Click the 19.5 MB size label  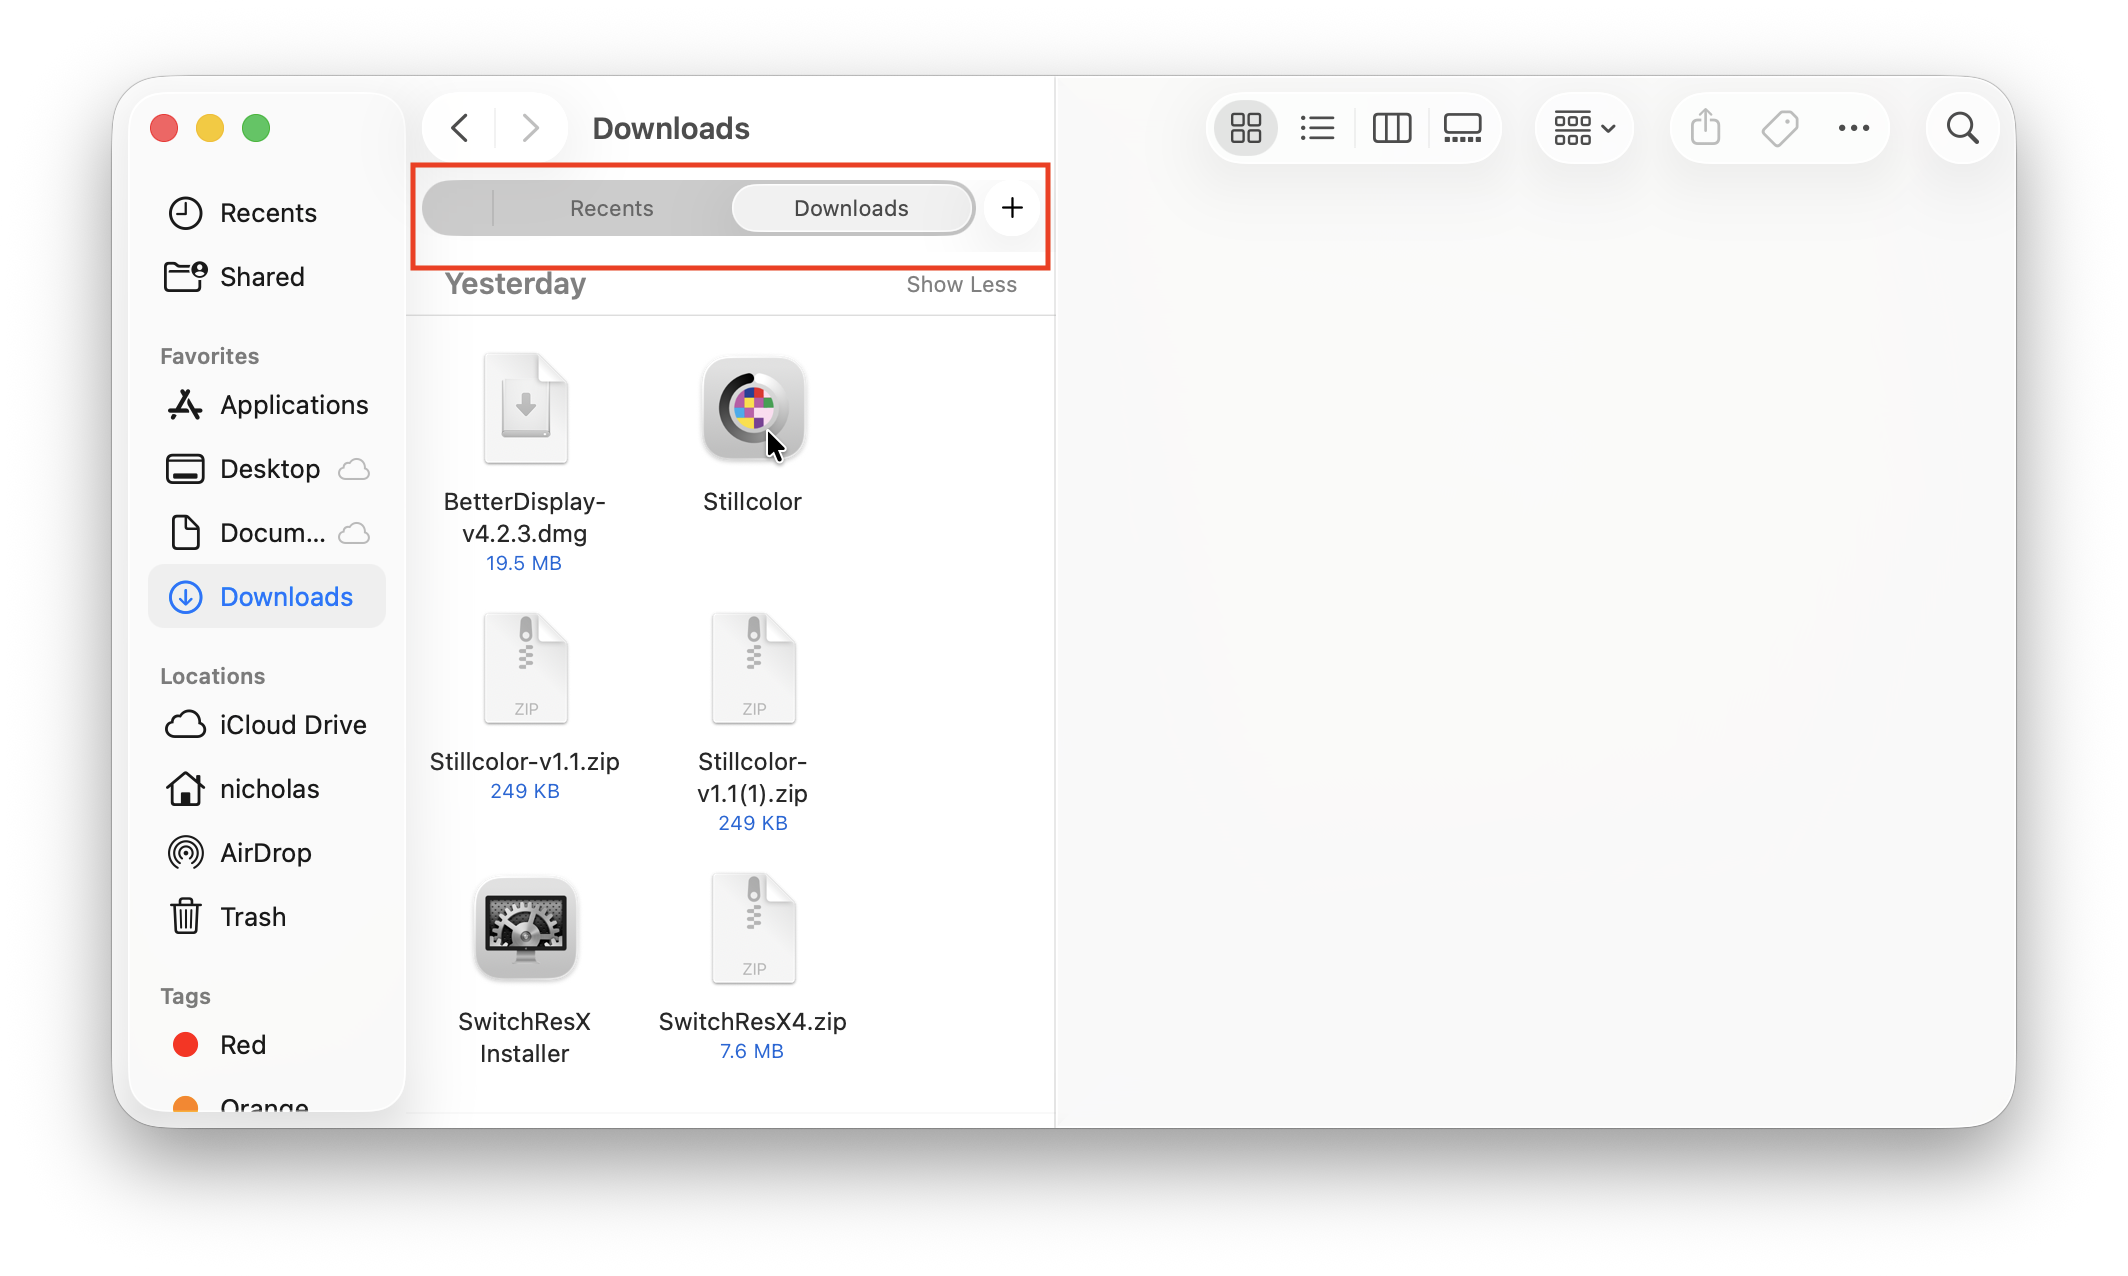[x=524, y=563]
